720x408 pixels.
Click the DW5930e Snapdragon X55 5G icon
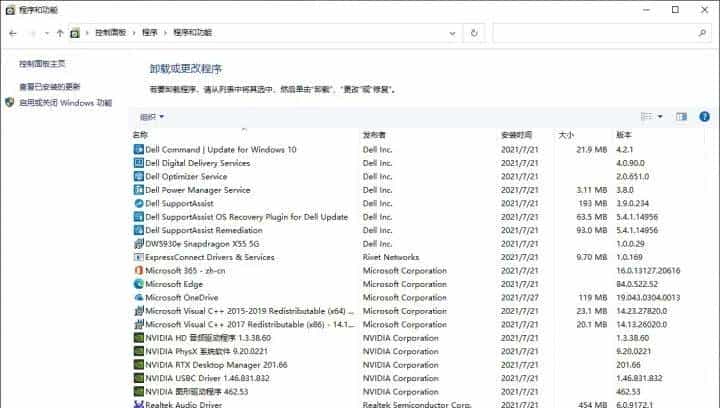[x=139, y=244]
